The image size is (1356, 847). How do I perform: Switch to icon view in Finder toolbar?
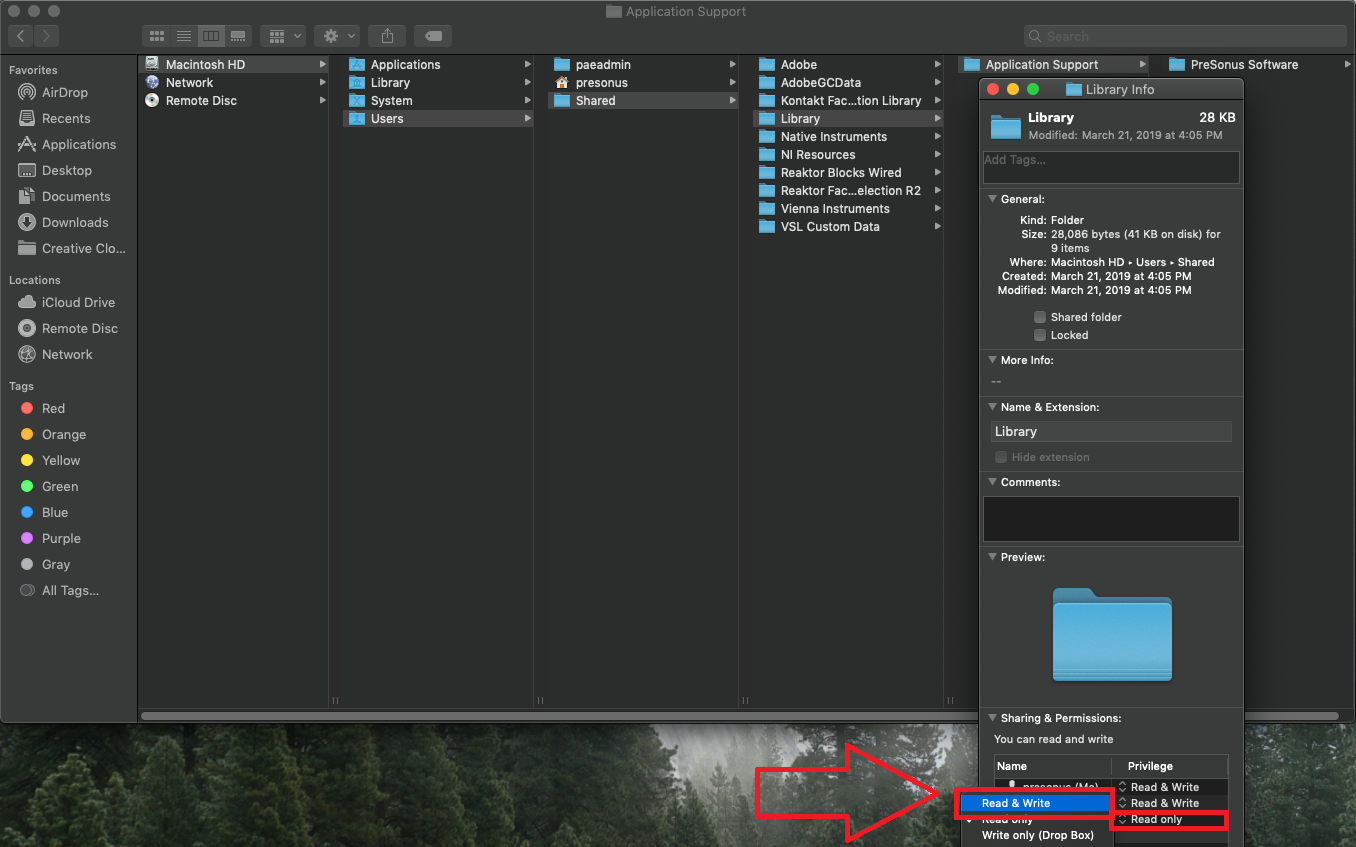click(157, 36)
